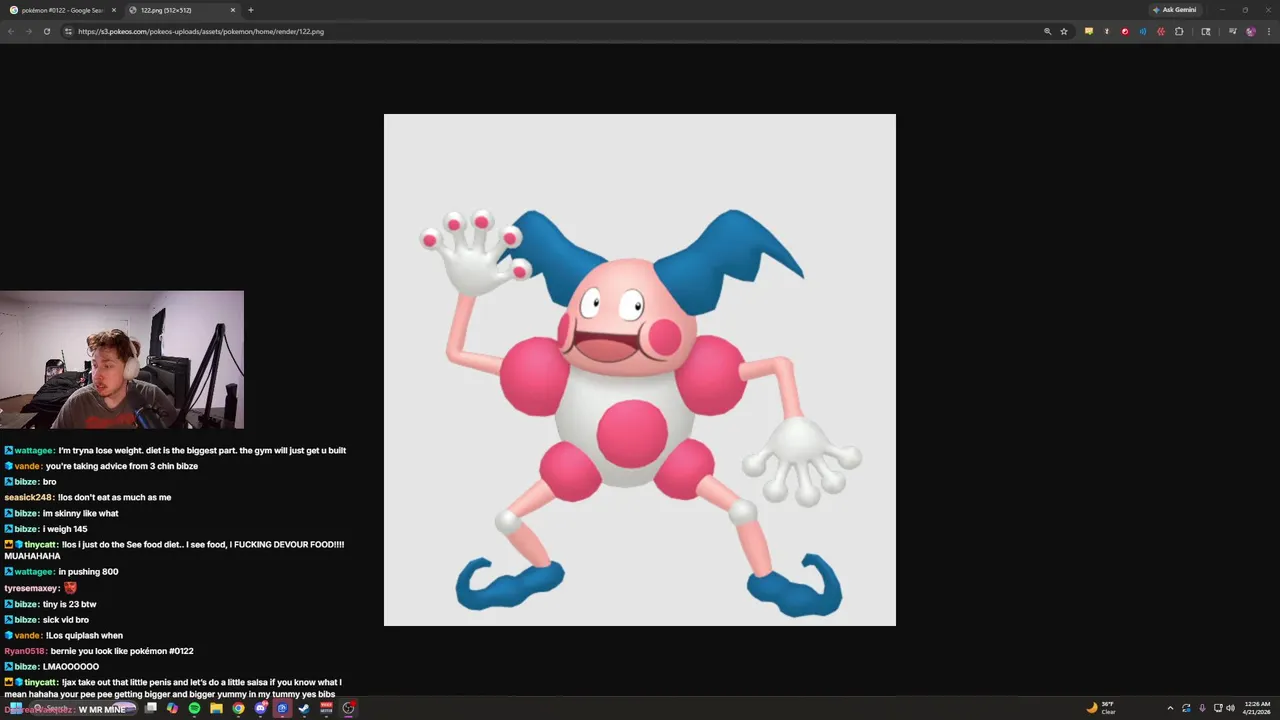The height and width of the screenshot is (720, 1280).
Task: Go back using the browser back arrow
Action: (x=11, y=31)
